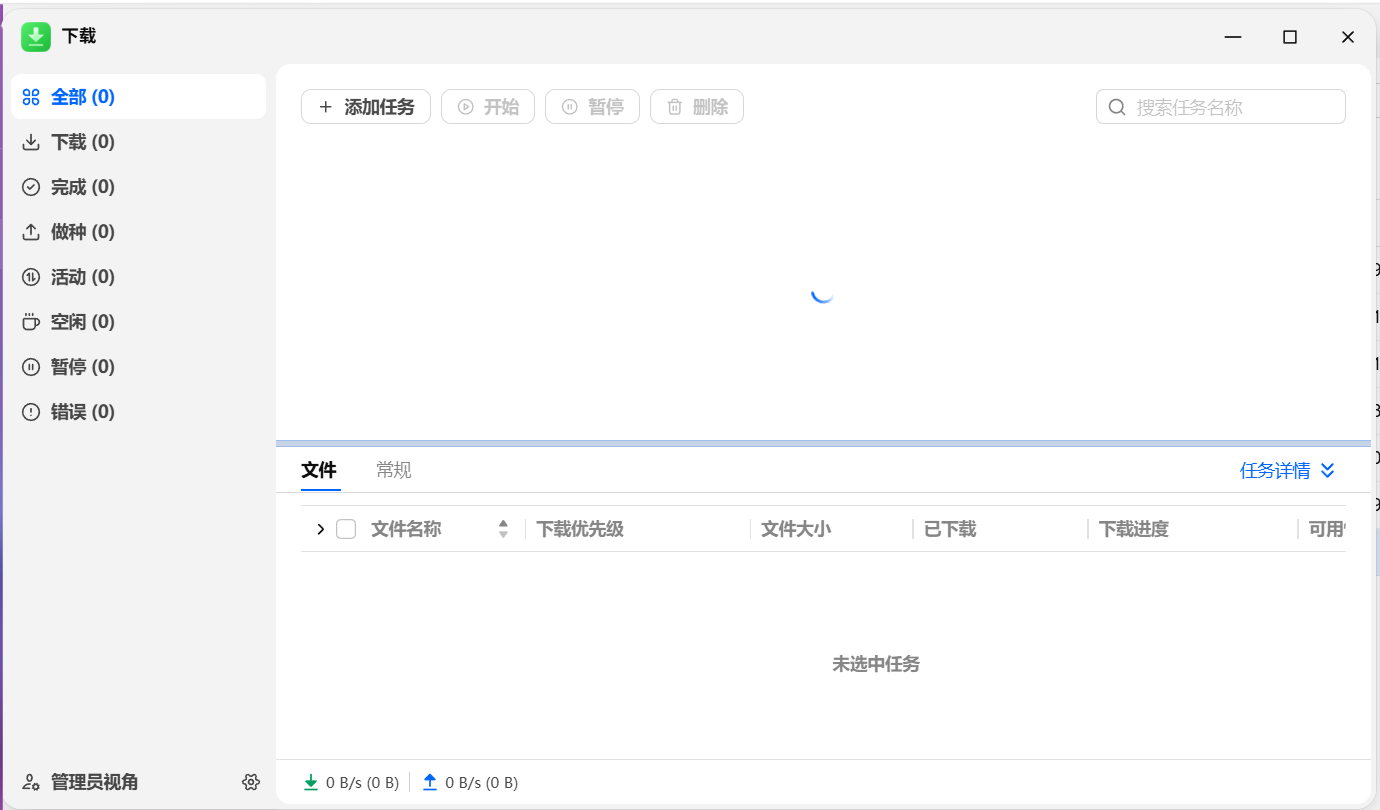Click the 未选中任务 message text
Image resolution: width=1380 pixels, height=810 pixels.
(x=876, y=664)
